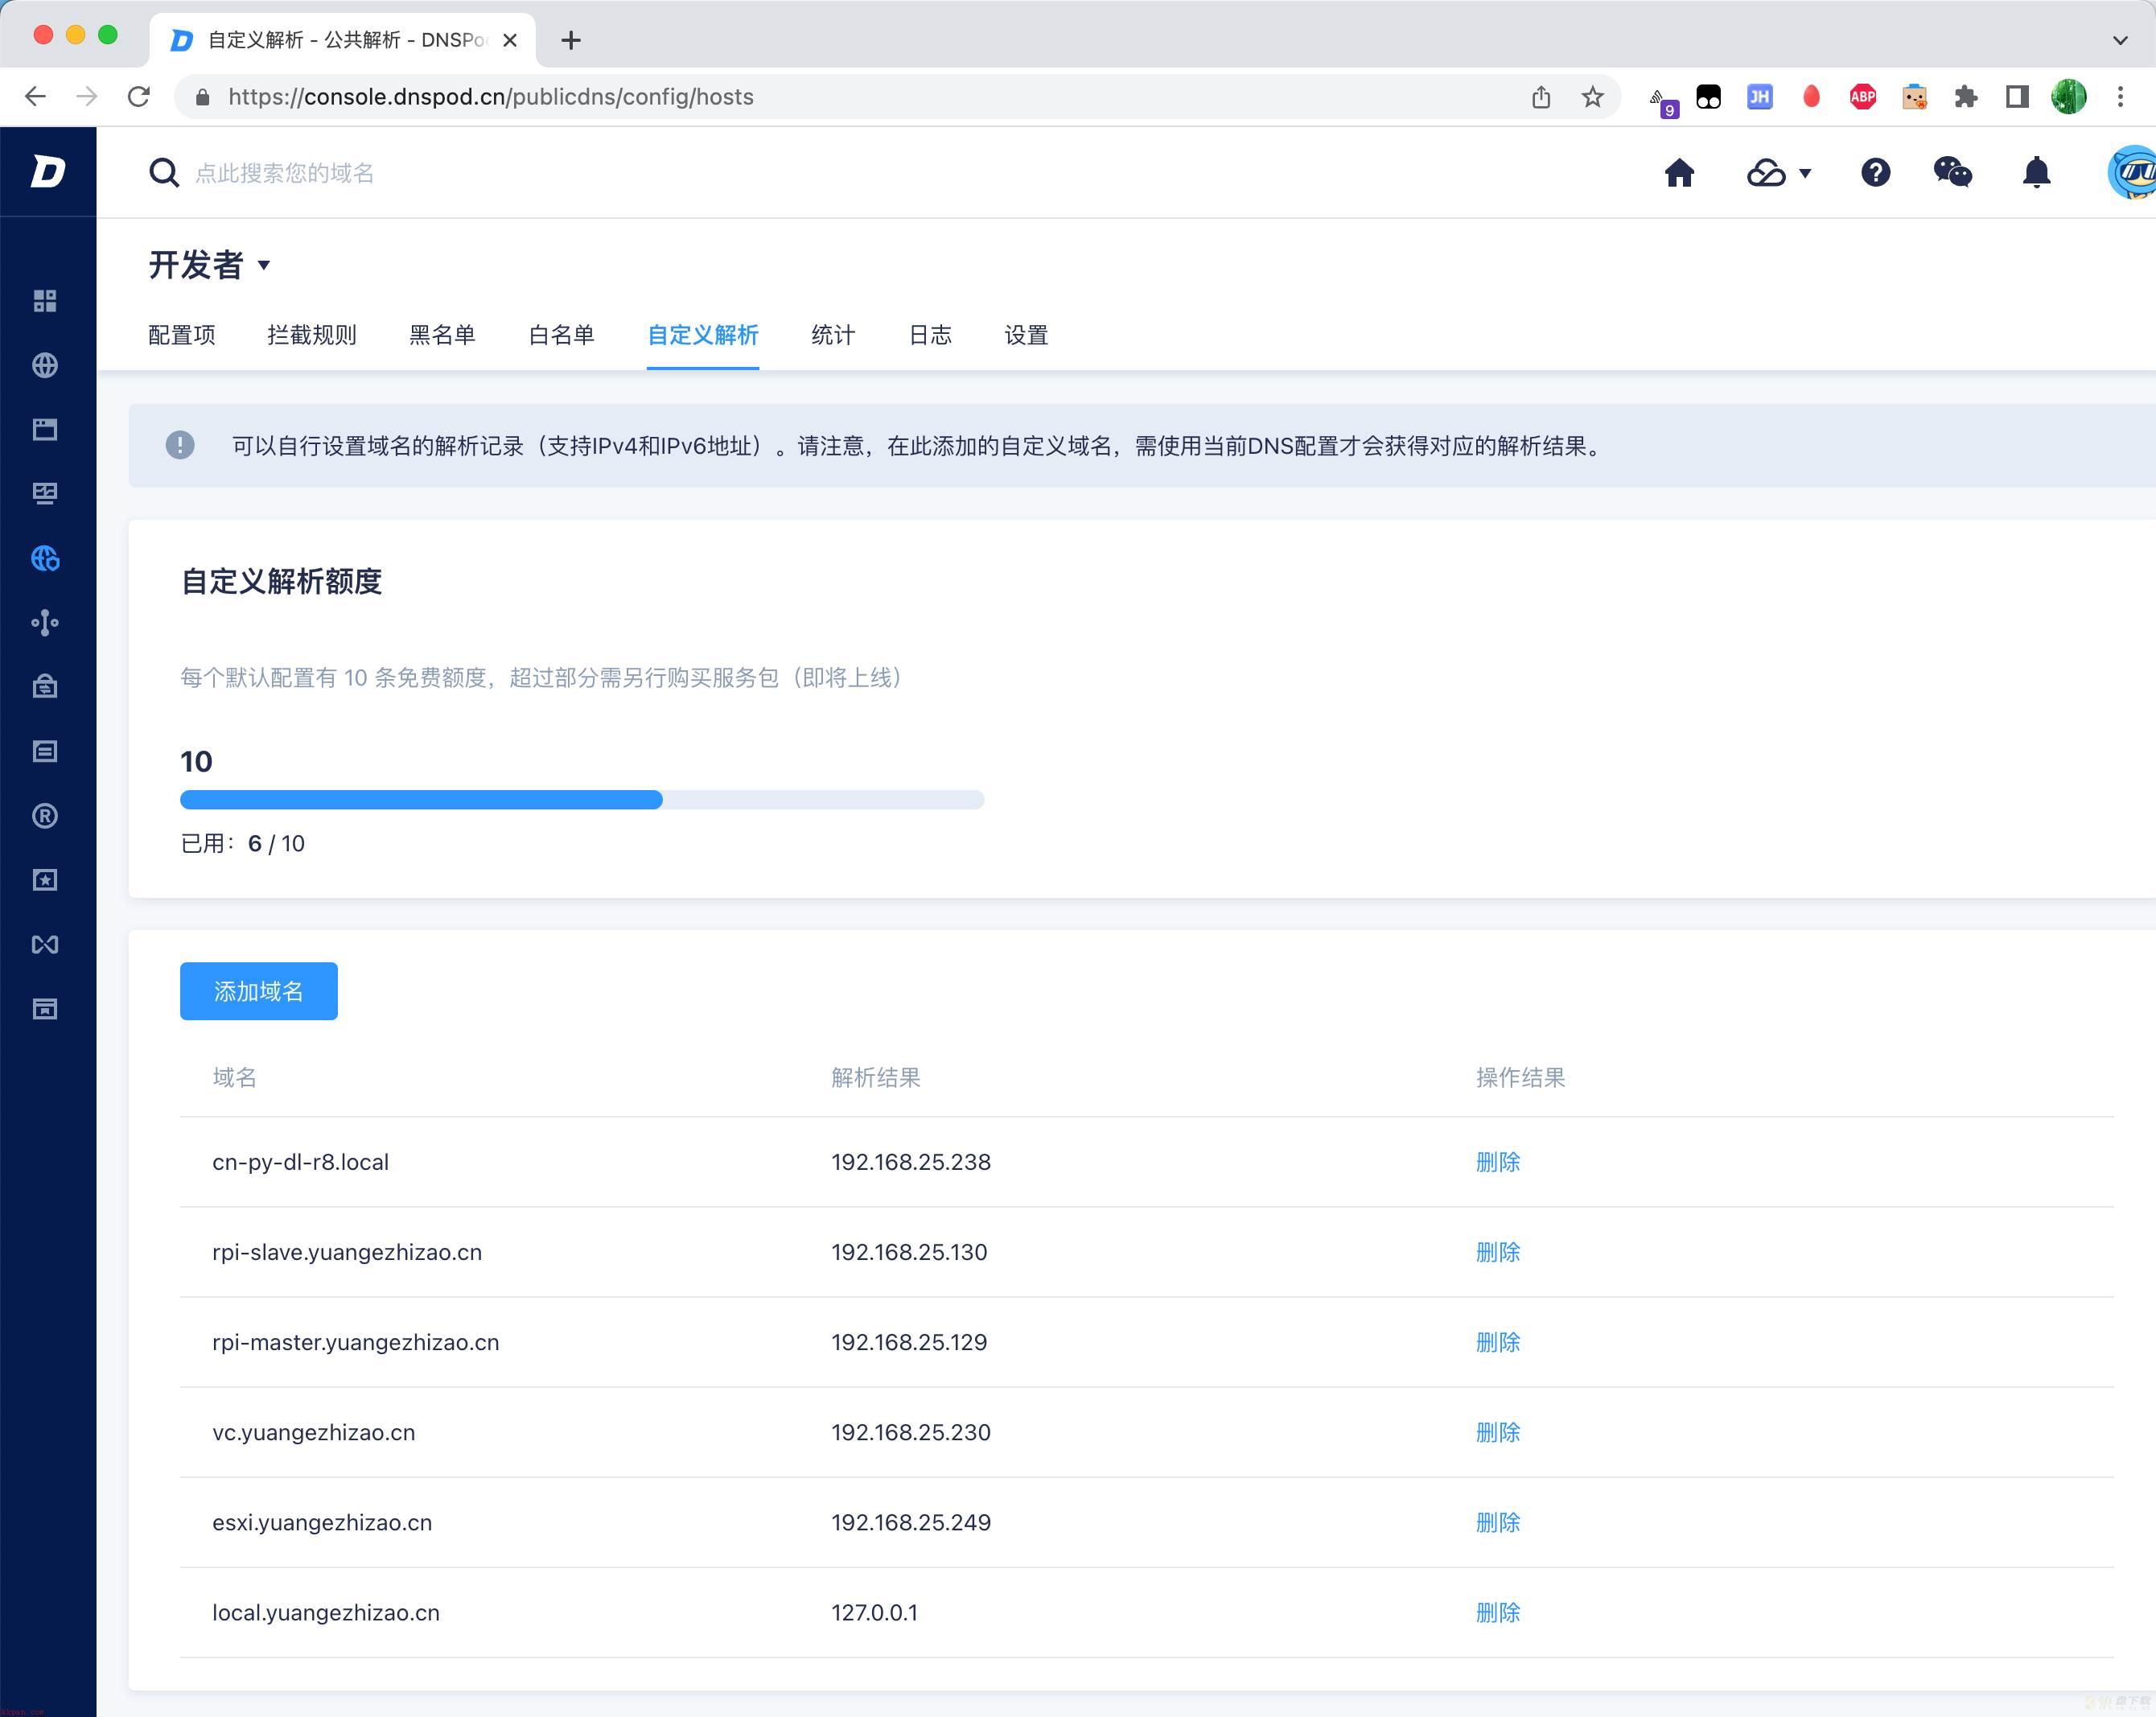
Task: Expand the tab list chevron in the title bar
Action: 2120,40
